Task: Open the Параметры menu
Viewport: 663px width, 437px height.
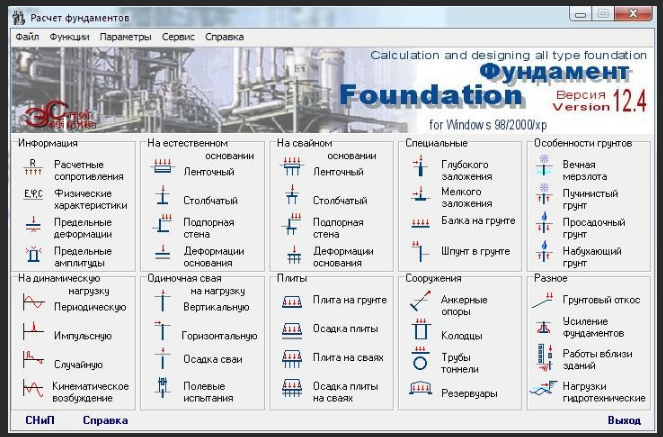Action: pos(126,37)
